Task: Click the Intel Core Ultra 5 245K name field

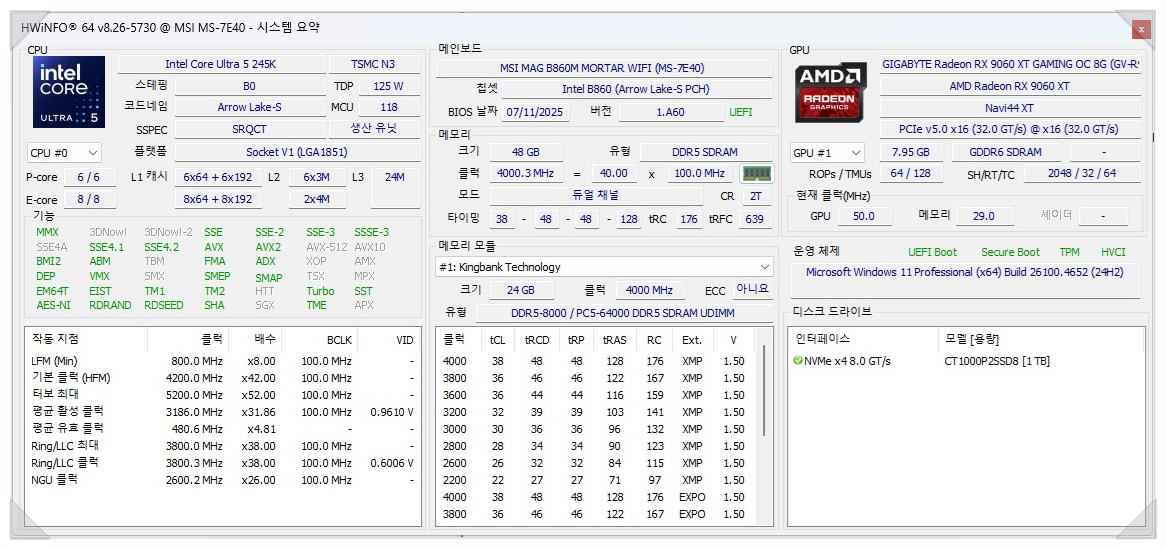Action: point(220,64)
